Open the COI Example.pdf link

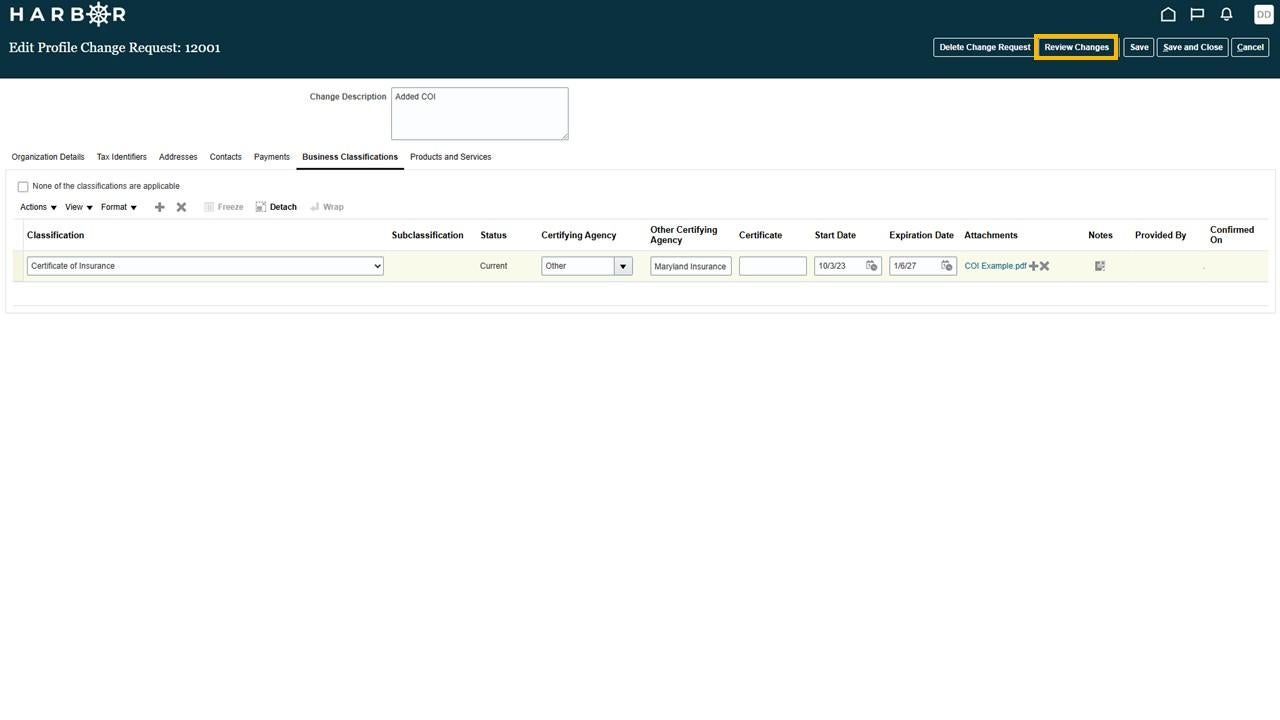995,266
